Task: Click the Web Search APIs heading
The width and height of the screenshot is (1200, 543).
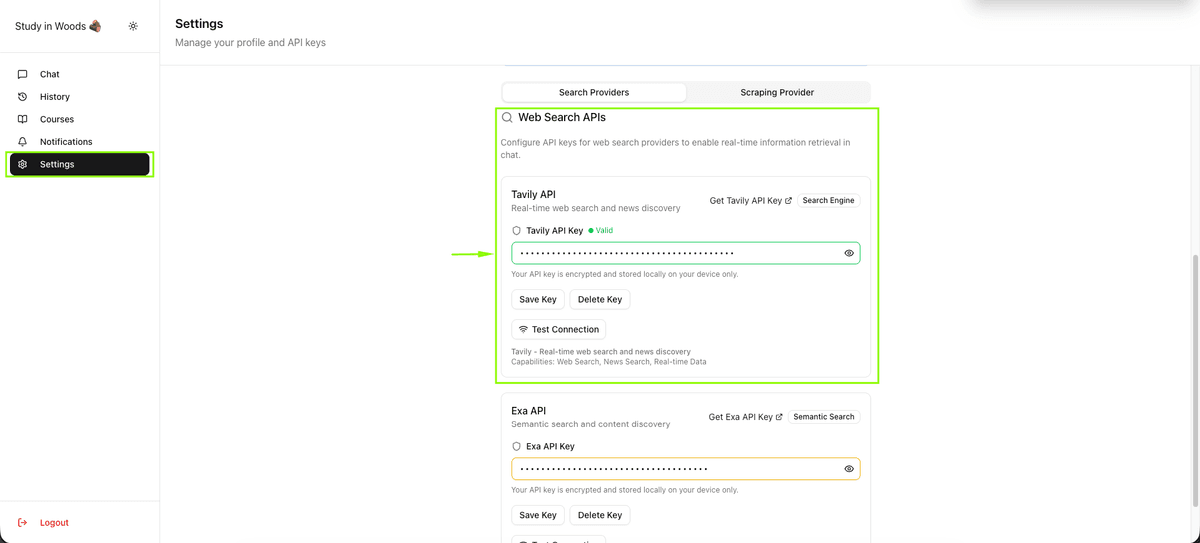Action: coord(562,117)
